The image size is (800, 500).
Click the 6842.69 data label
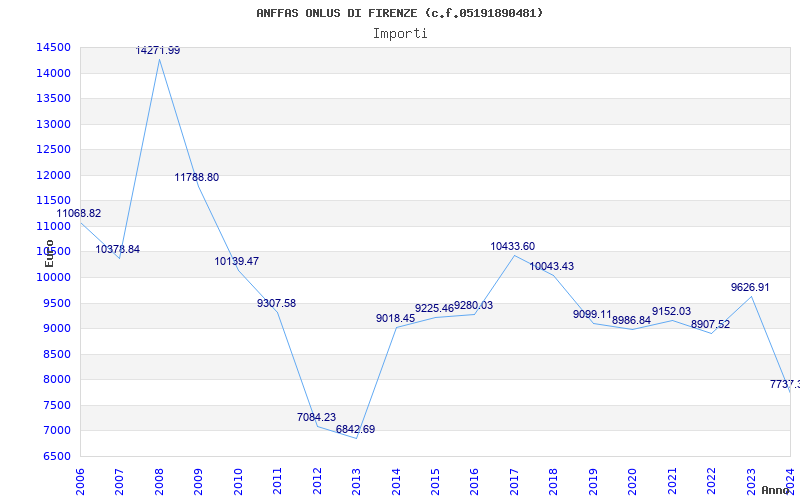point(355,430)
